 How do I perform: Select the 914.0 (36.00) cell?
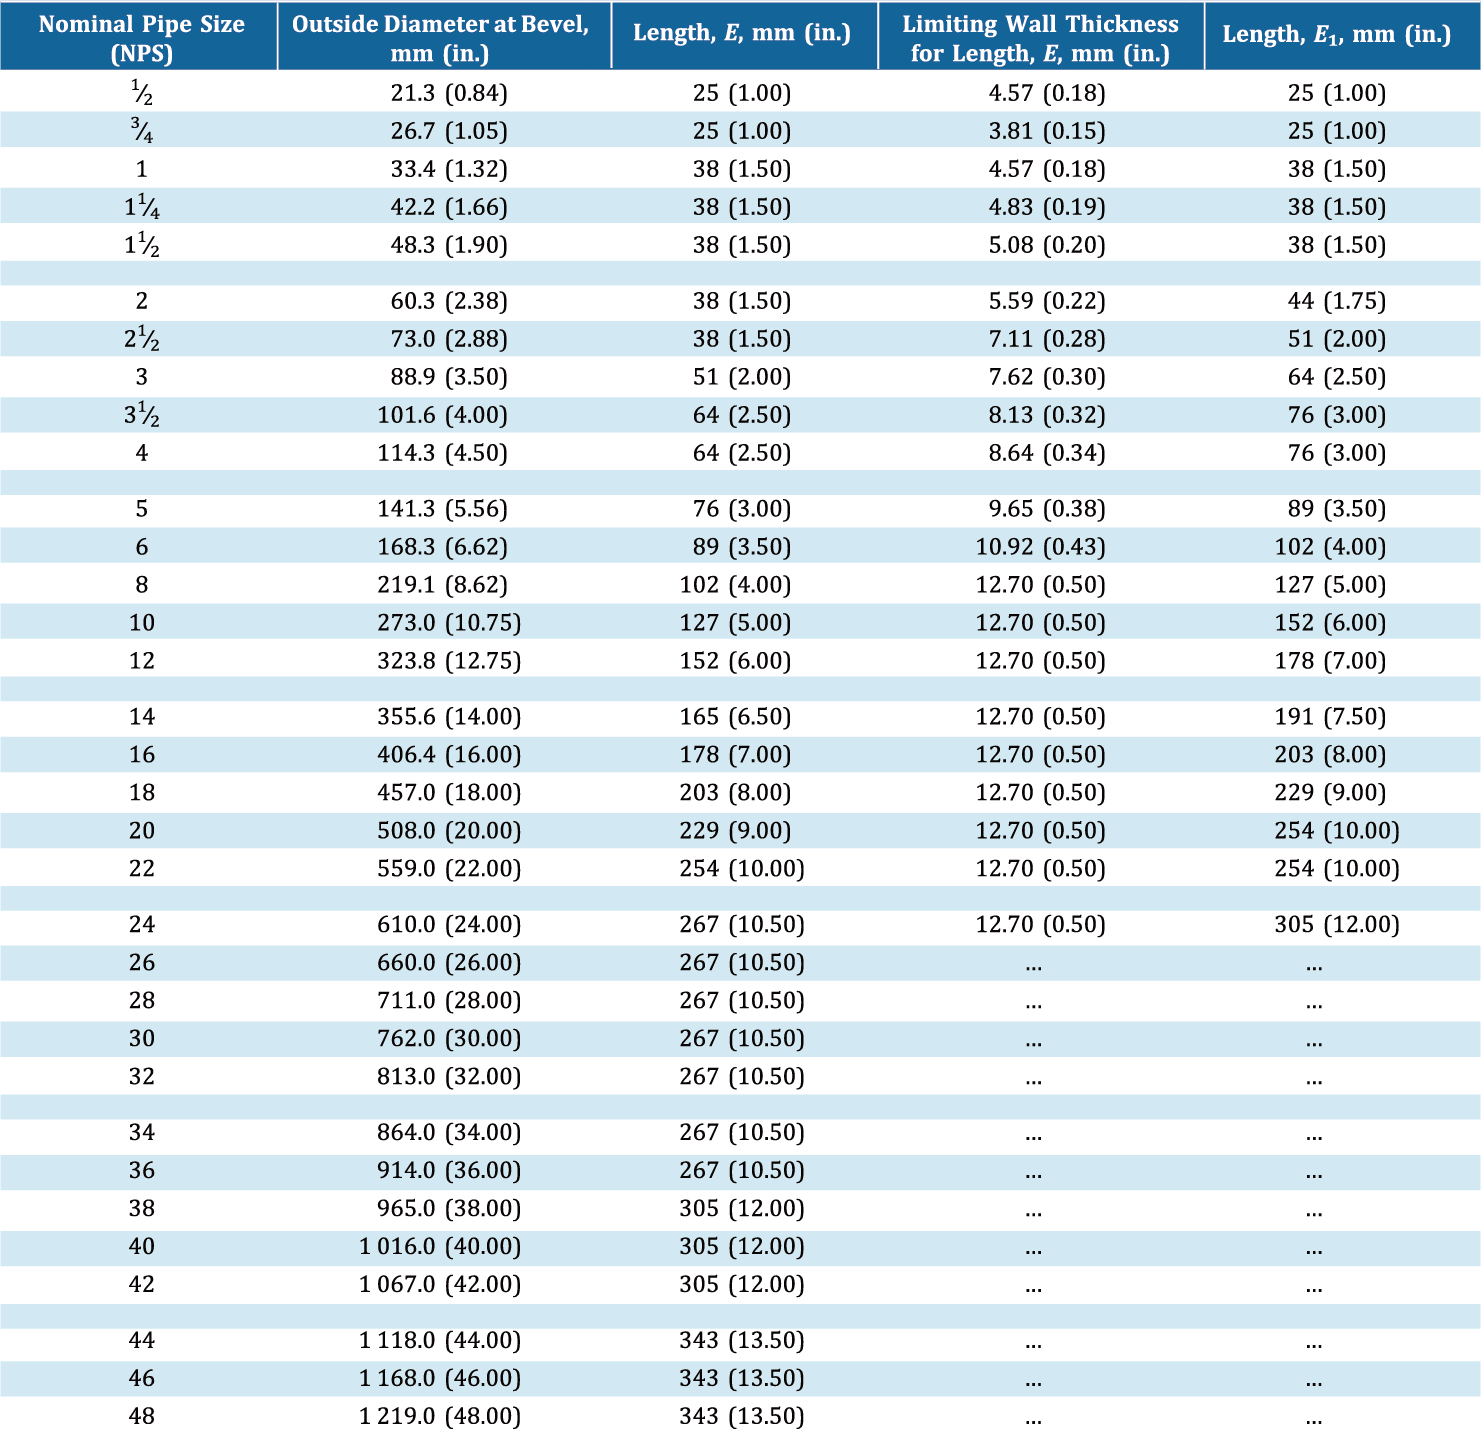click(449, 1171)
